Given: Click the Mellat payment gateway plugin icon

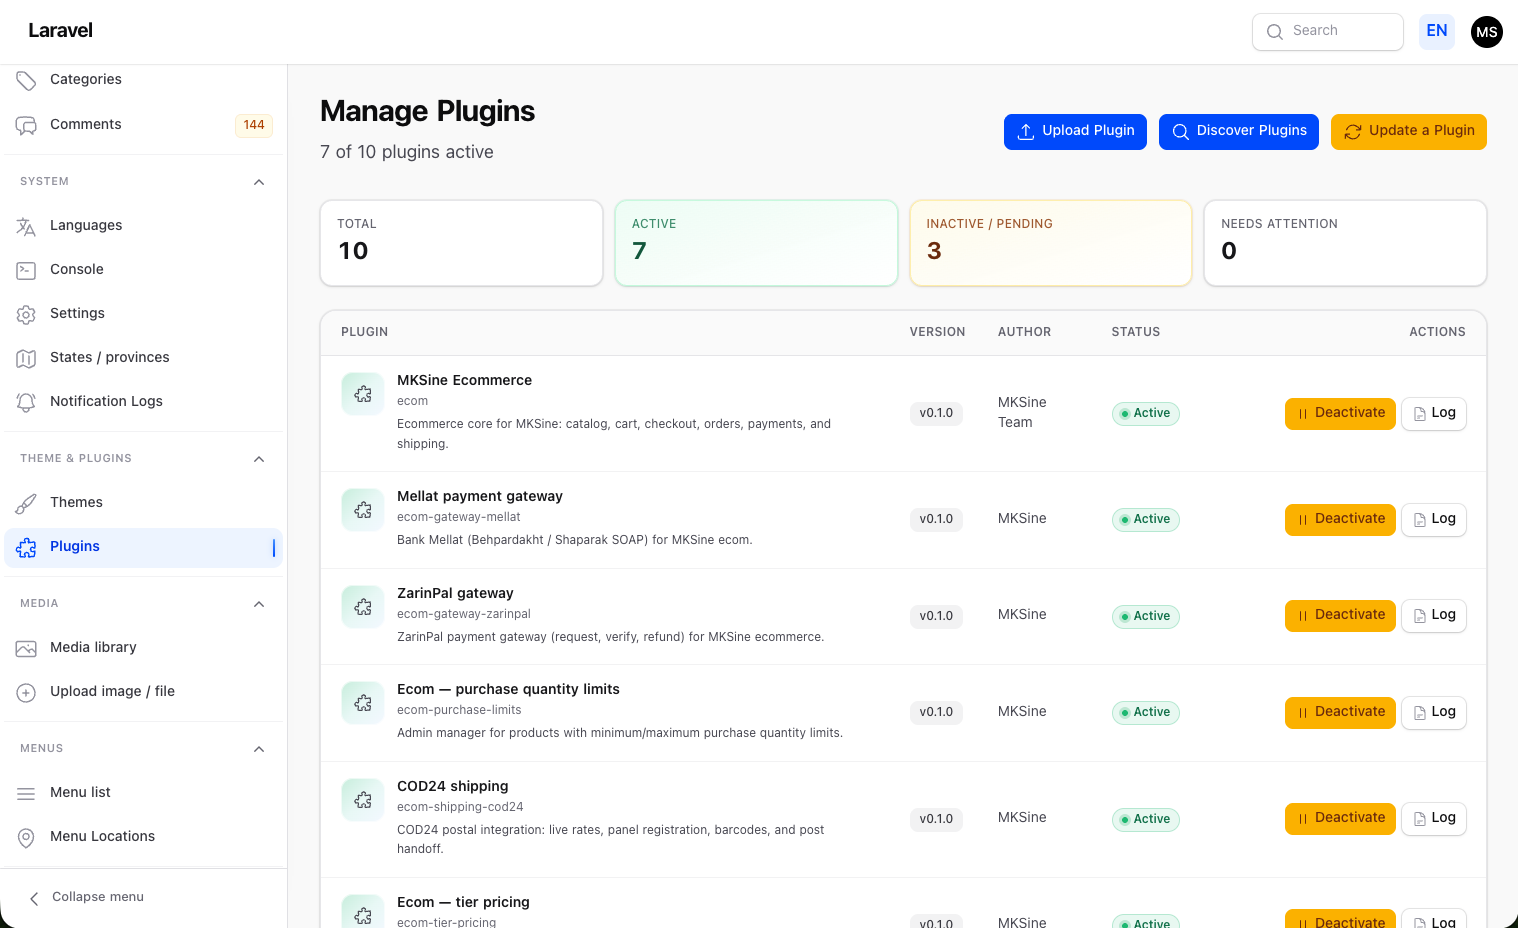Looking at the screenshot, I should 363,510.
